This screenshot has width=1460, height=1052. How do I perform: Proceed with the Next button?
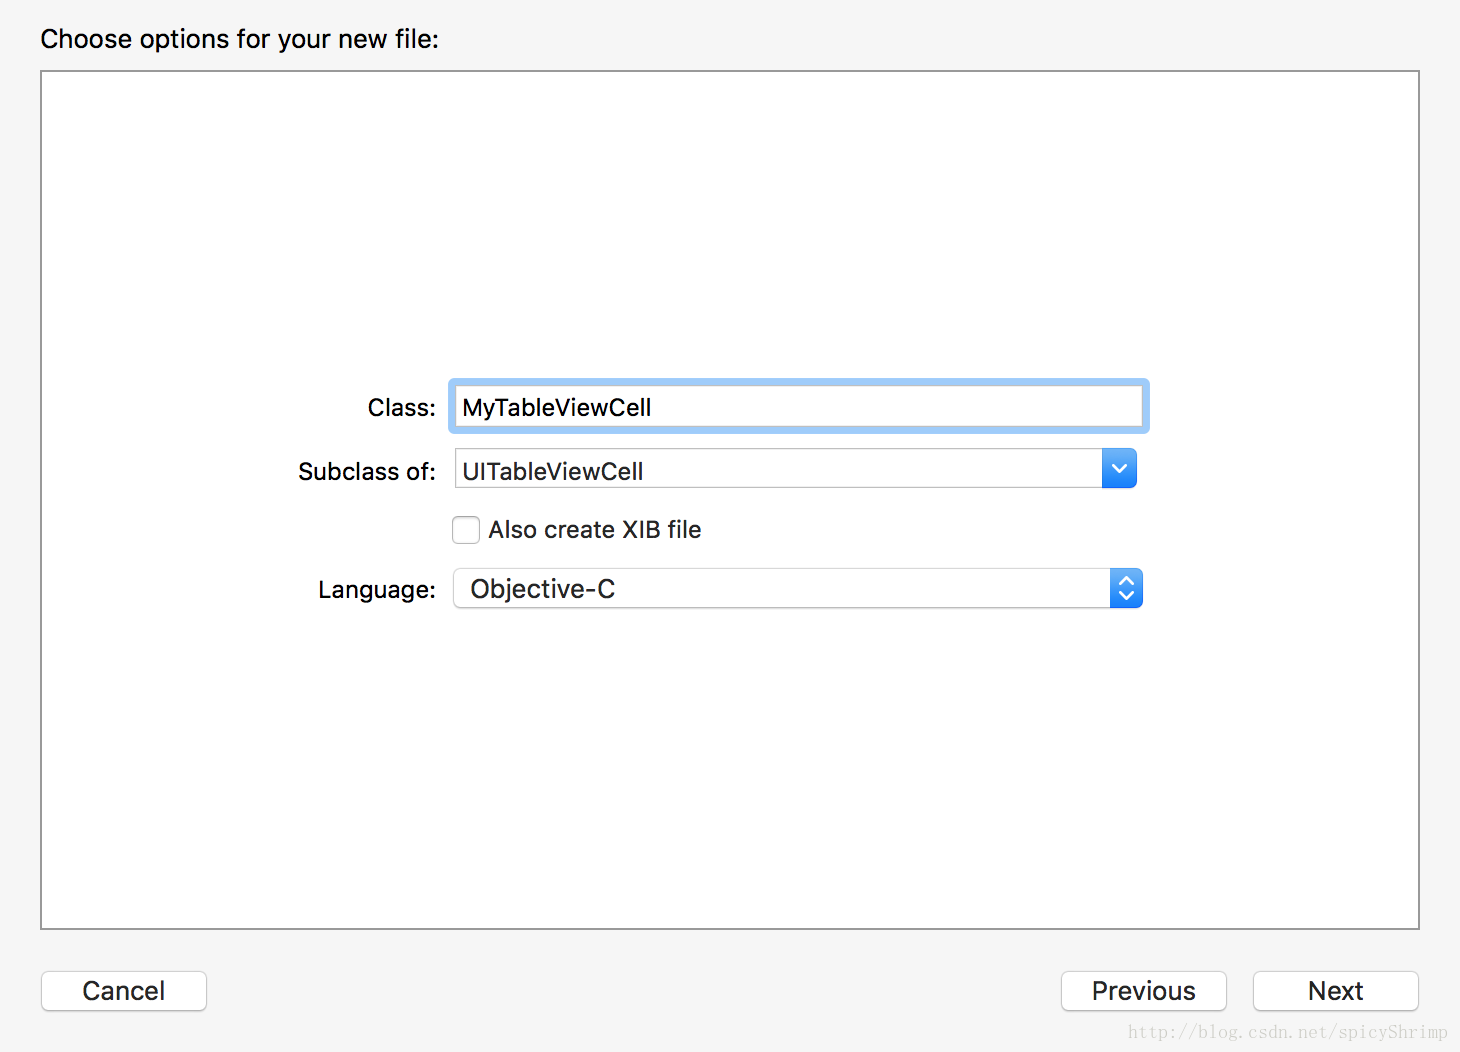[x=1335, y=991]
